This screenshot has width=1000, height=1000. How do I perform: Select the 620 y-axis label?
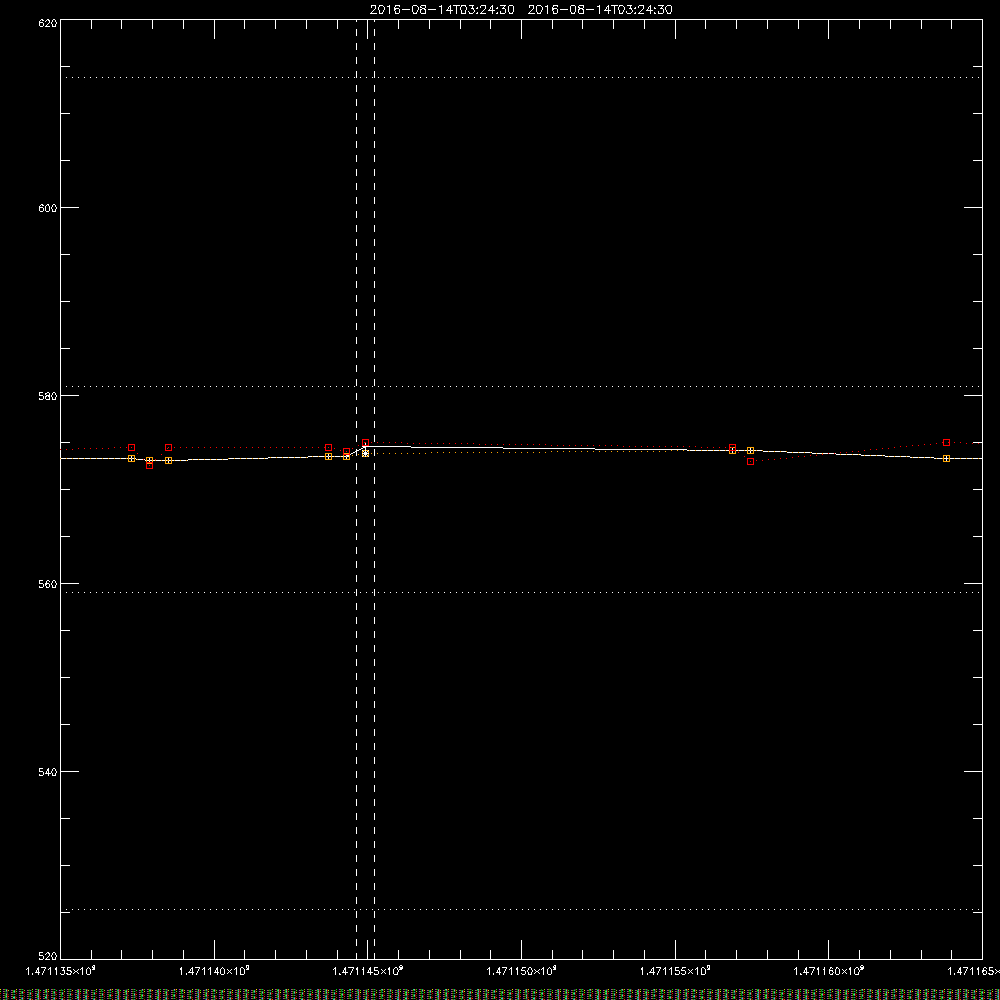click(48, 23)
